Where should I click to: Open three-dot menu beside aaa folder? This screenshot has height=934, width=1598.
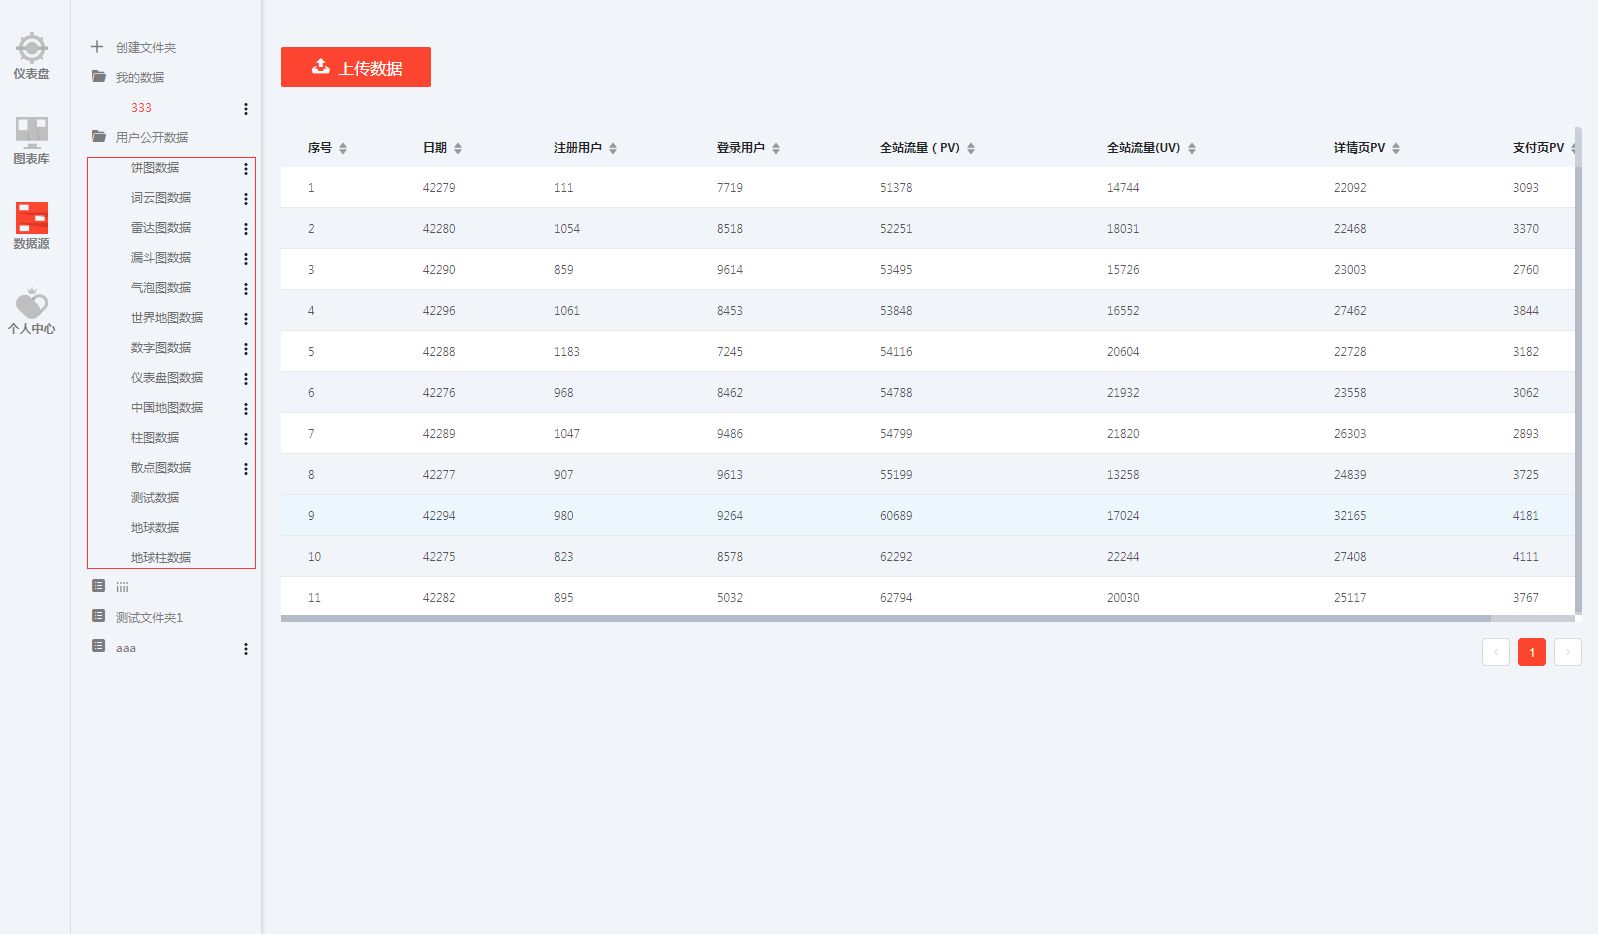pyautogui.click(x=246, y=649)
